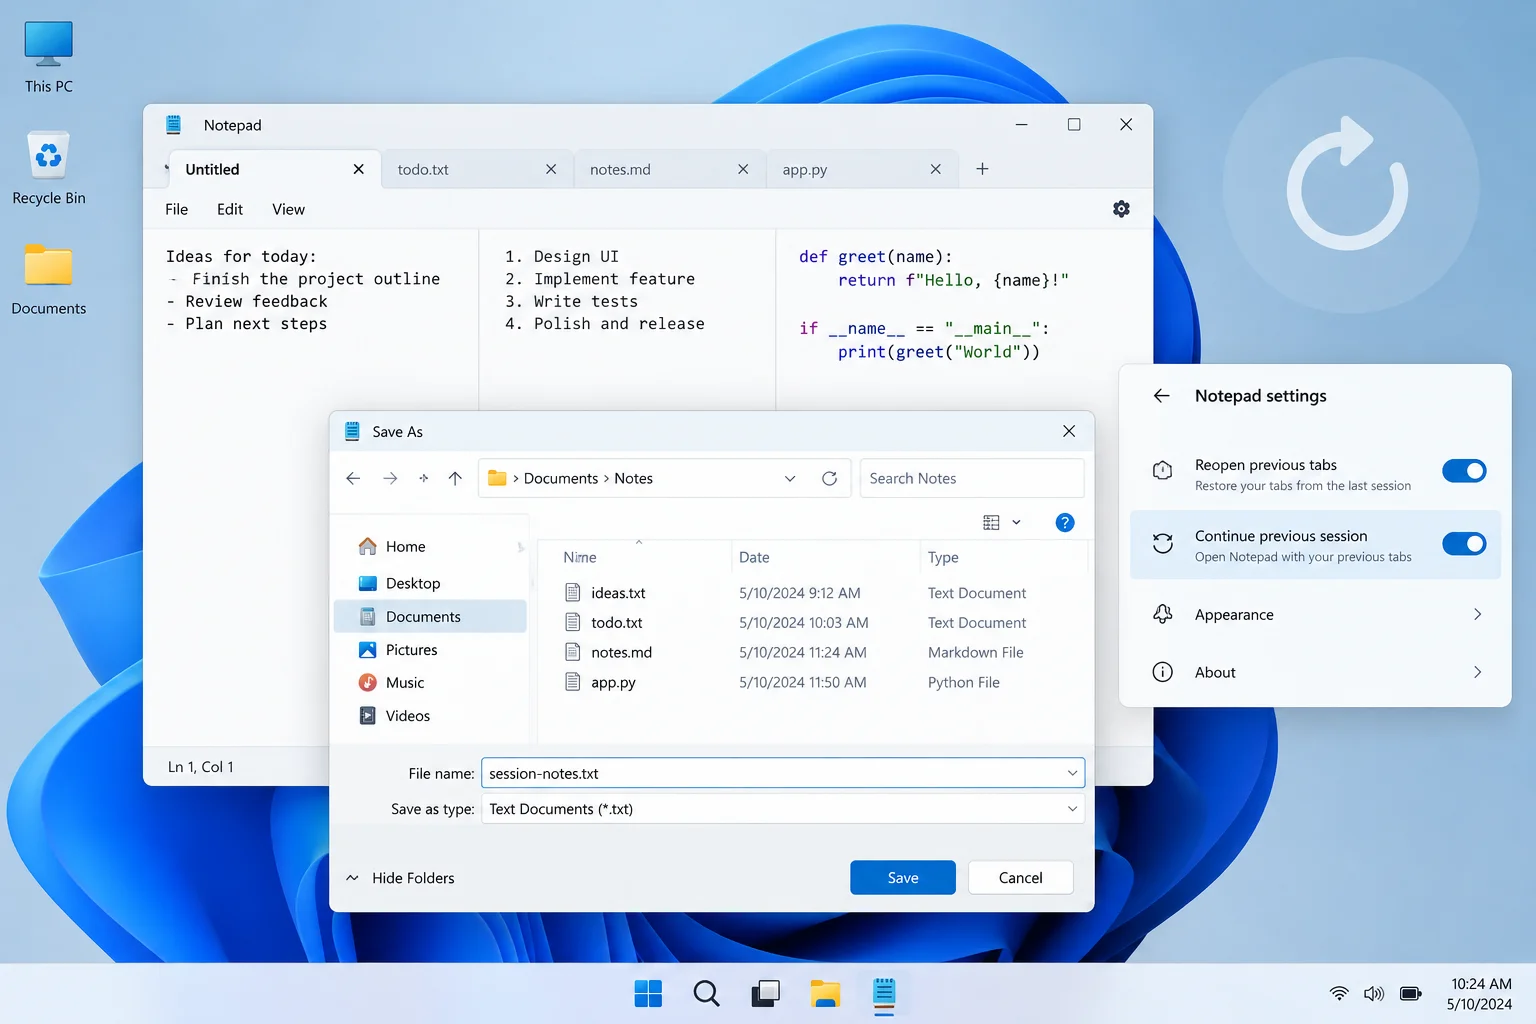Image resolution: width=1536 pixels, height=1024 pixels.
Task: Close the todo.txt tab
Action: [551, 169]
